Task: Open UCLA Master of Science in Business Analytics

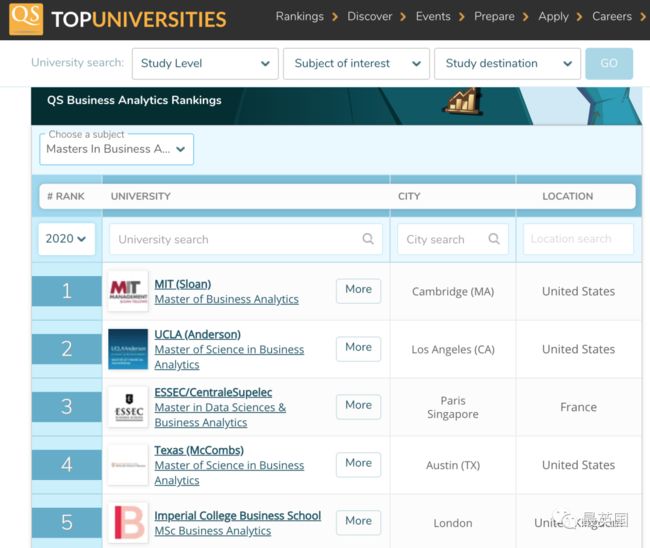Action: [x=229, y=357]
